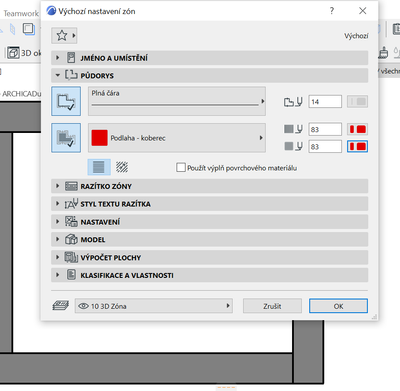Confirm with the OK button
This screenshot has width=400, height=391.
pos(338,306)
